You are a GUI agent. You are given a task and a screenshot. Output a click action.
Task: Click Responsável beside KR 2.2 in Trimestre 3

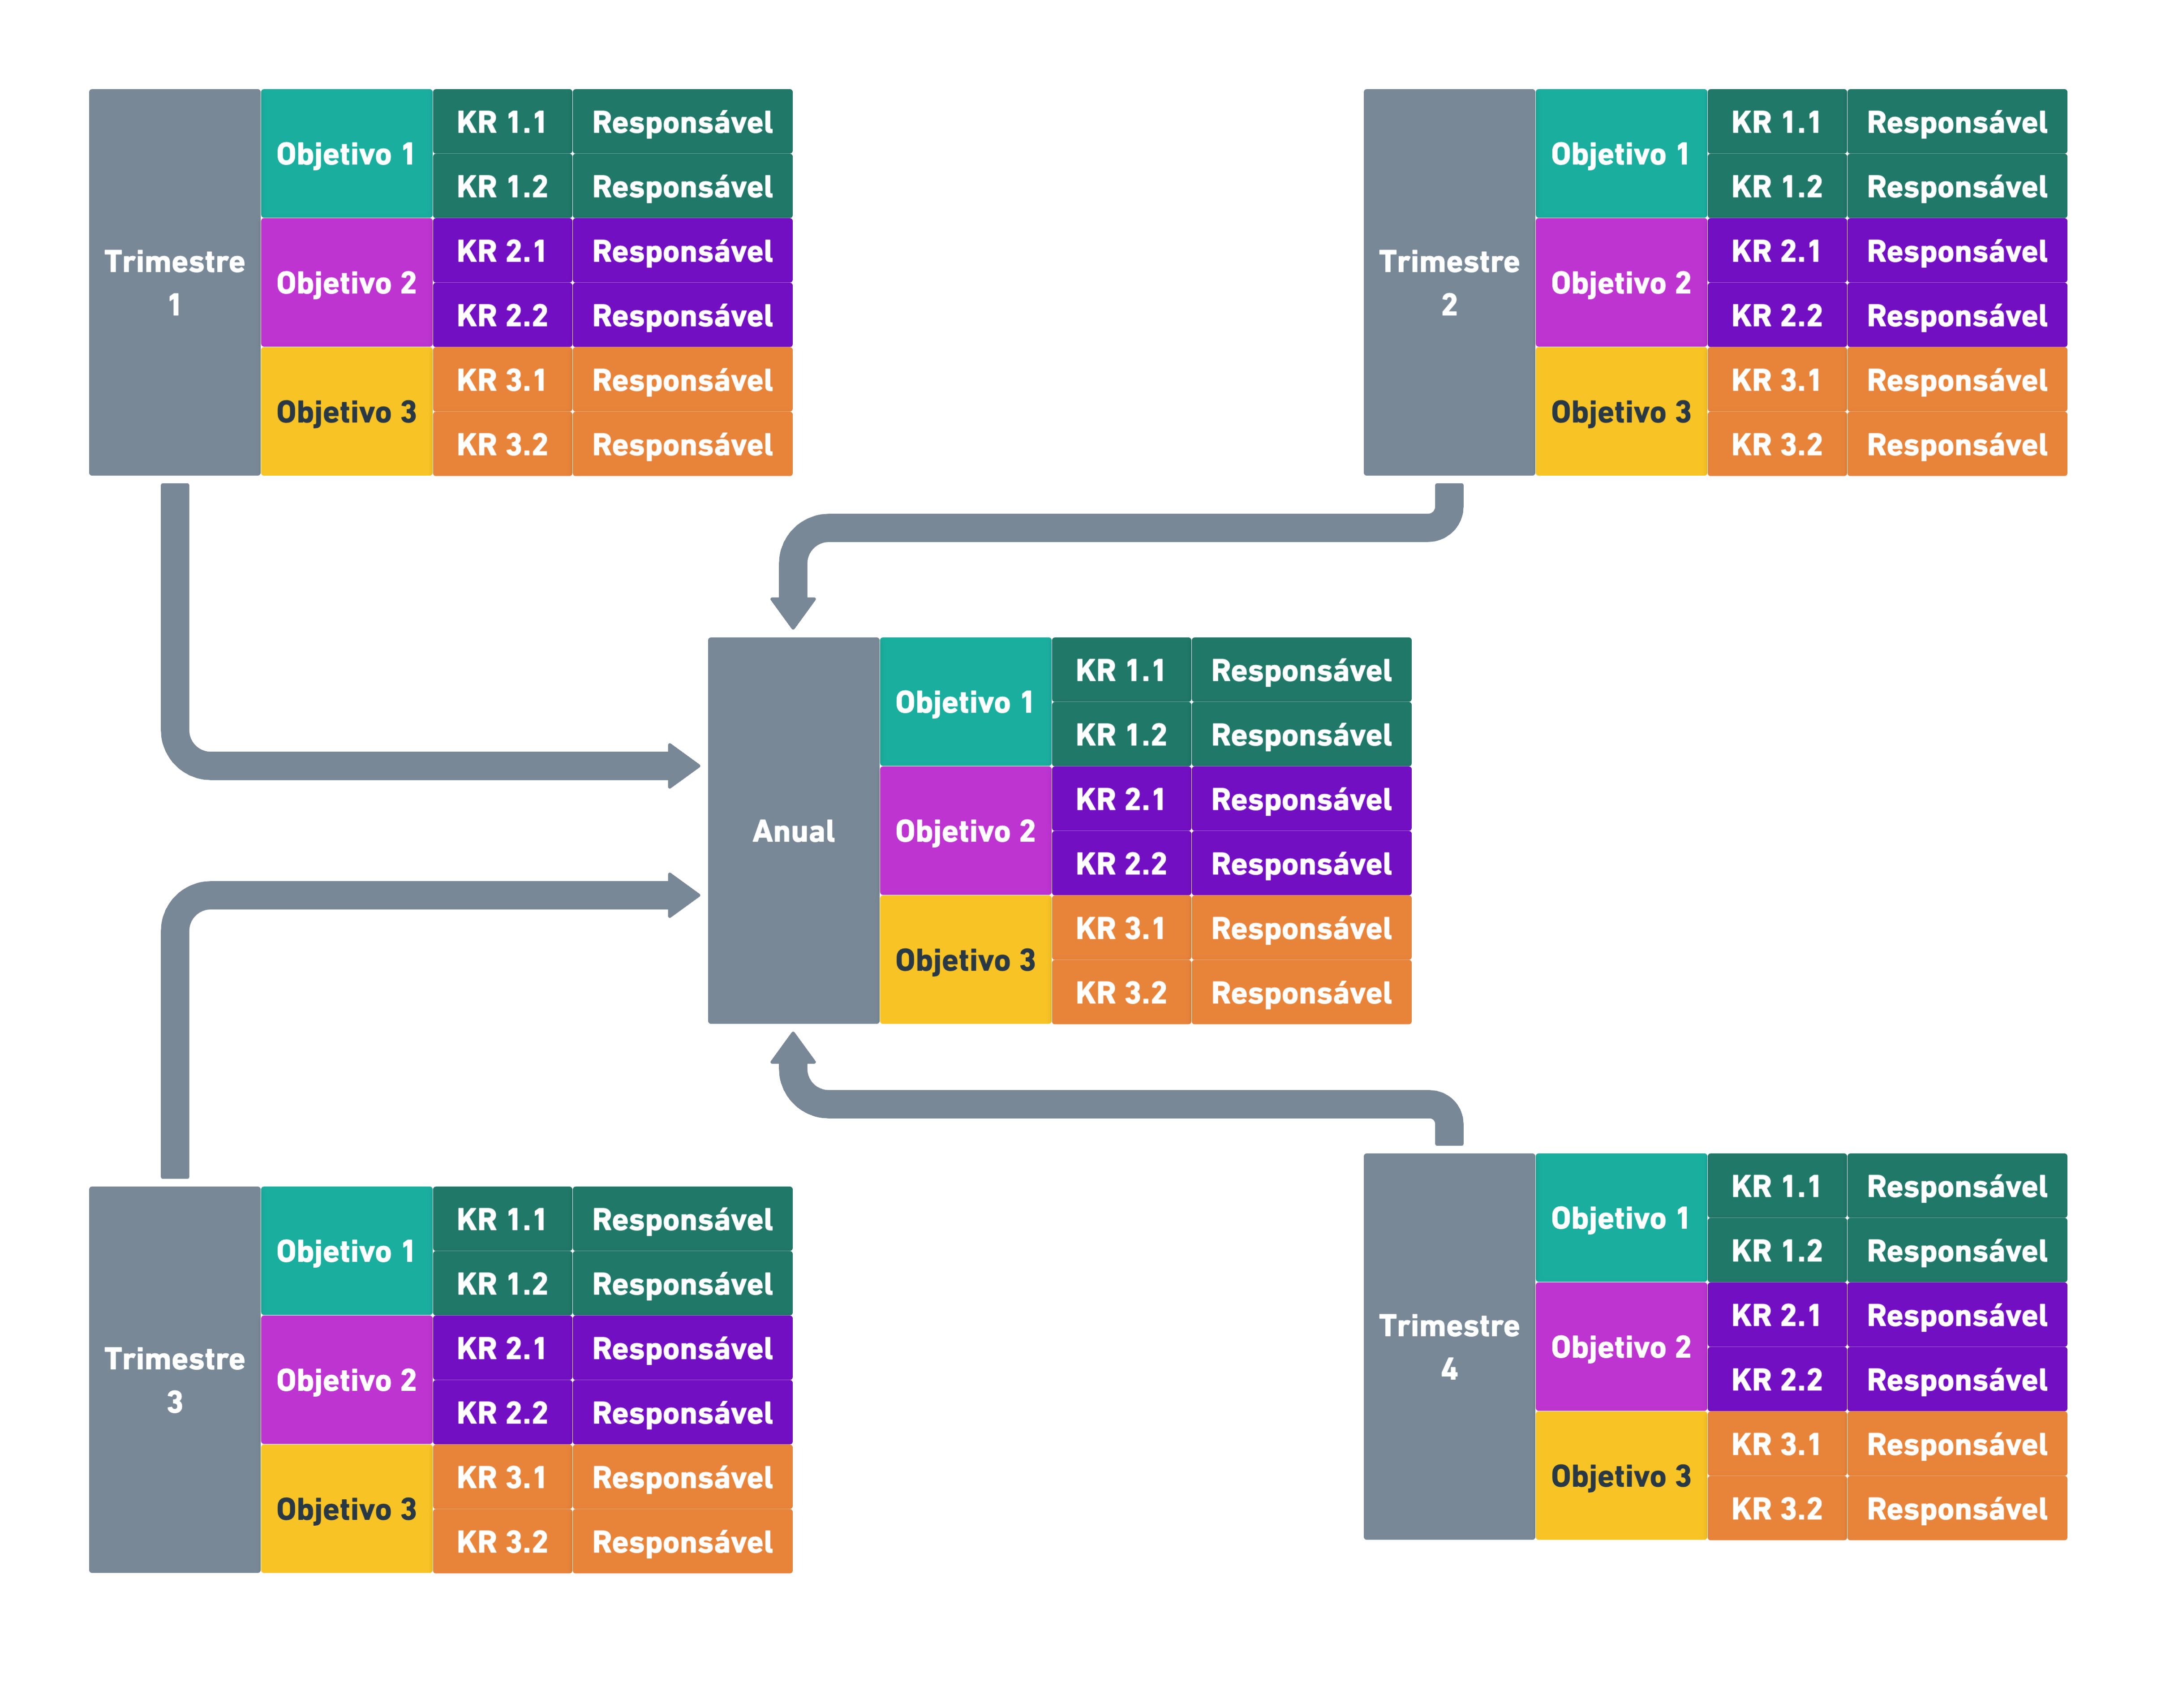click(682, 1412)
